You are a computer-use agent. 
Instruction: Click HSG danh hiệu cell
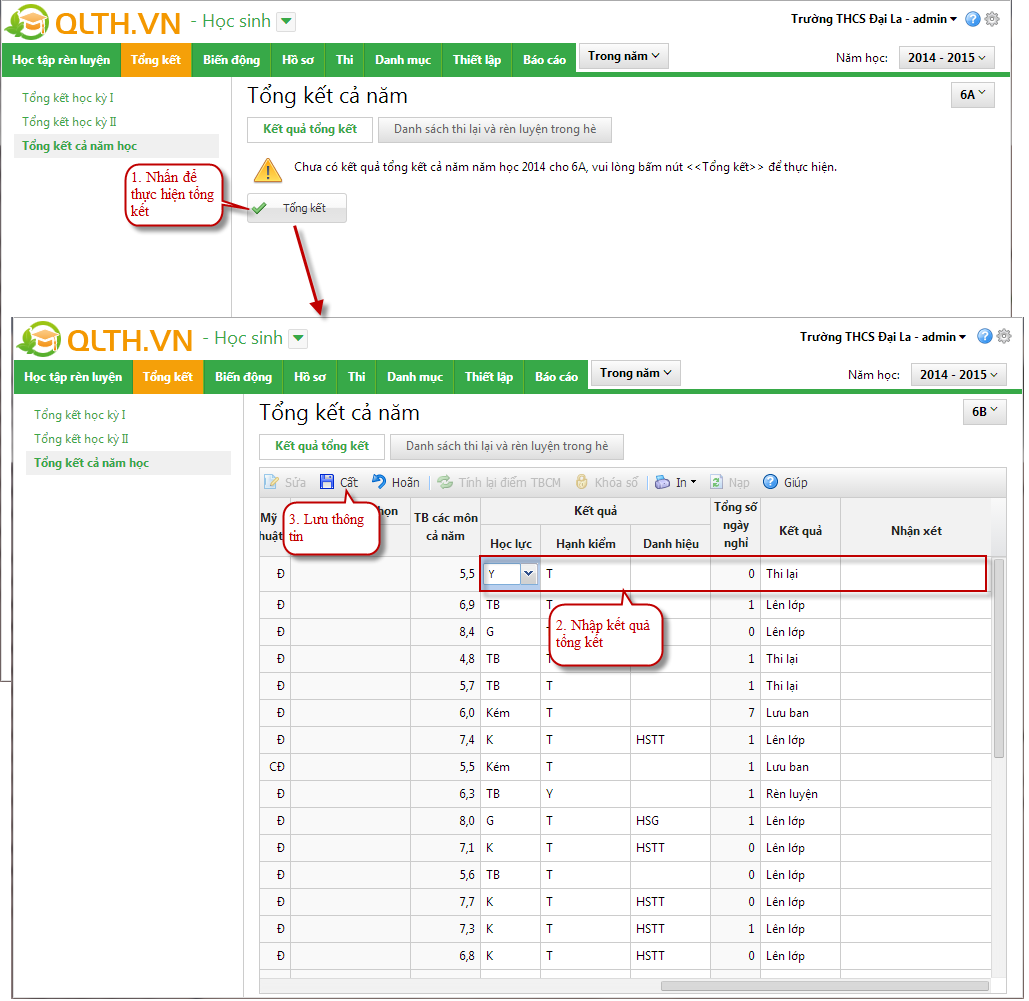coord(670,820)
